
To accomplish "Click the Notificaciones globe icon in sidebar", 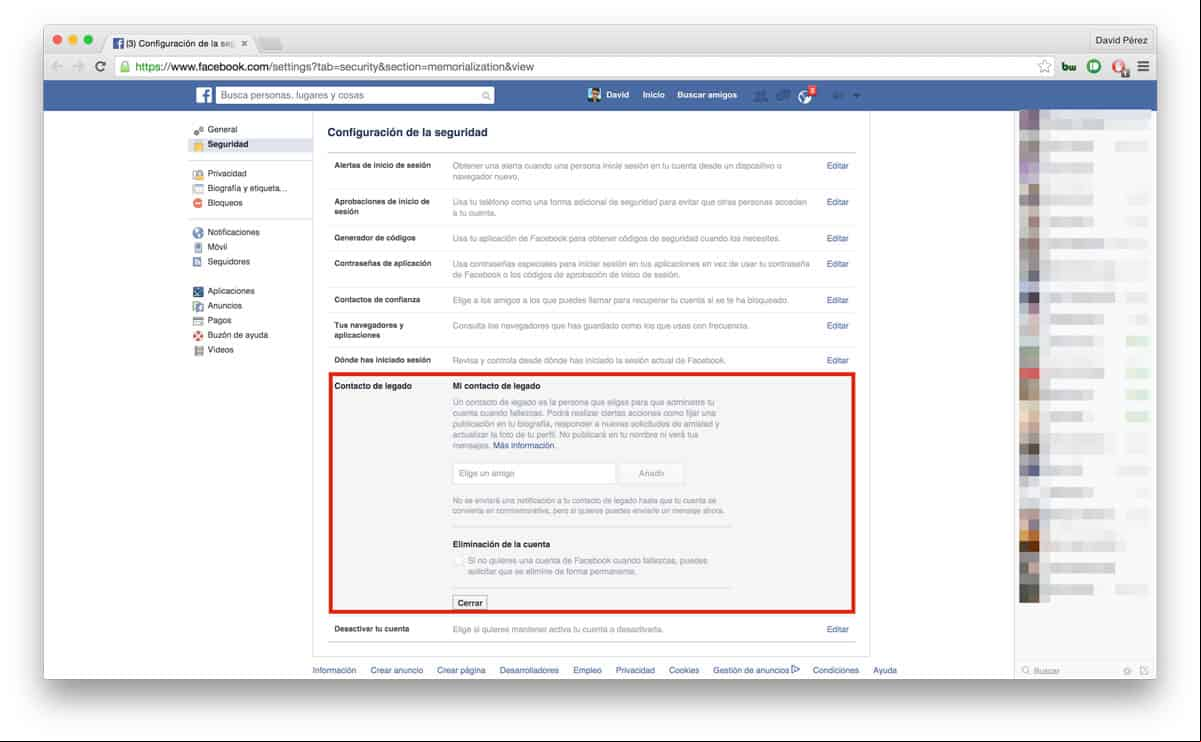I will coord(198,233).
